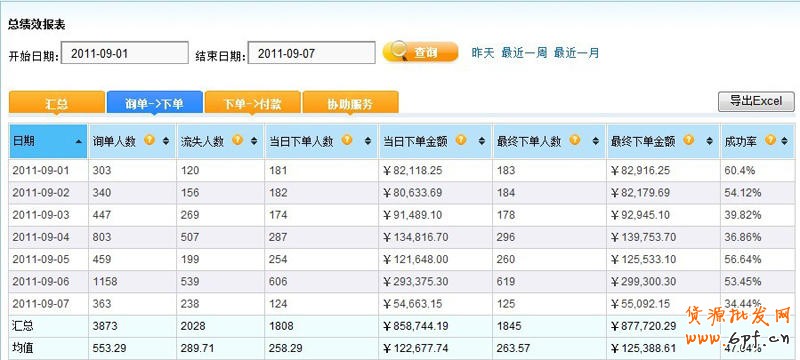800x360 pixels.
Task: Click help icon next to 最终下单人数
Action: tap(574, 139)
